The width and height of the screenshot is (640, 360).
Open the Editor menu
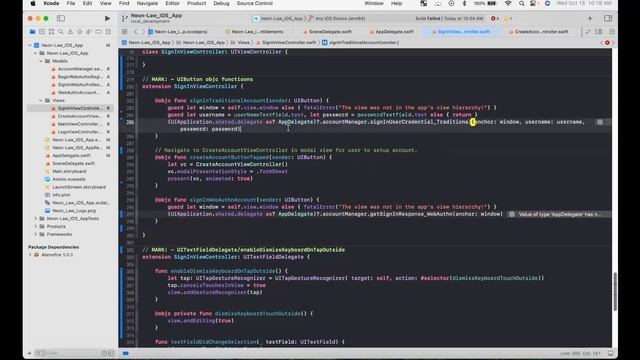pos(172,3)
